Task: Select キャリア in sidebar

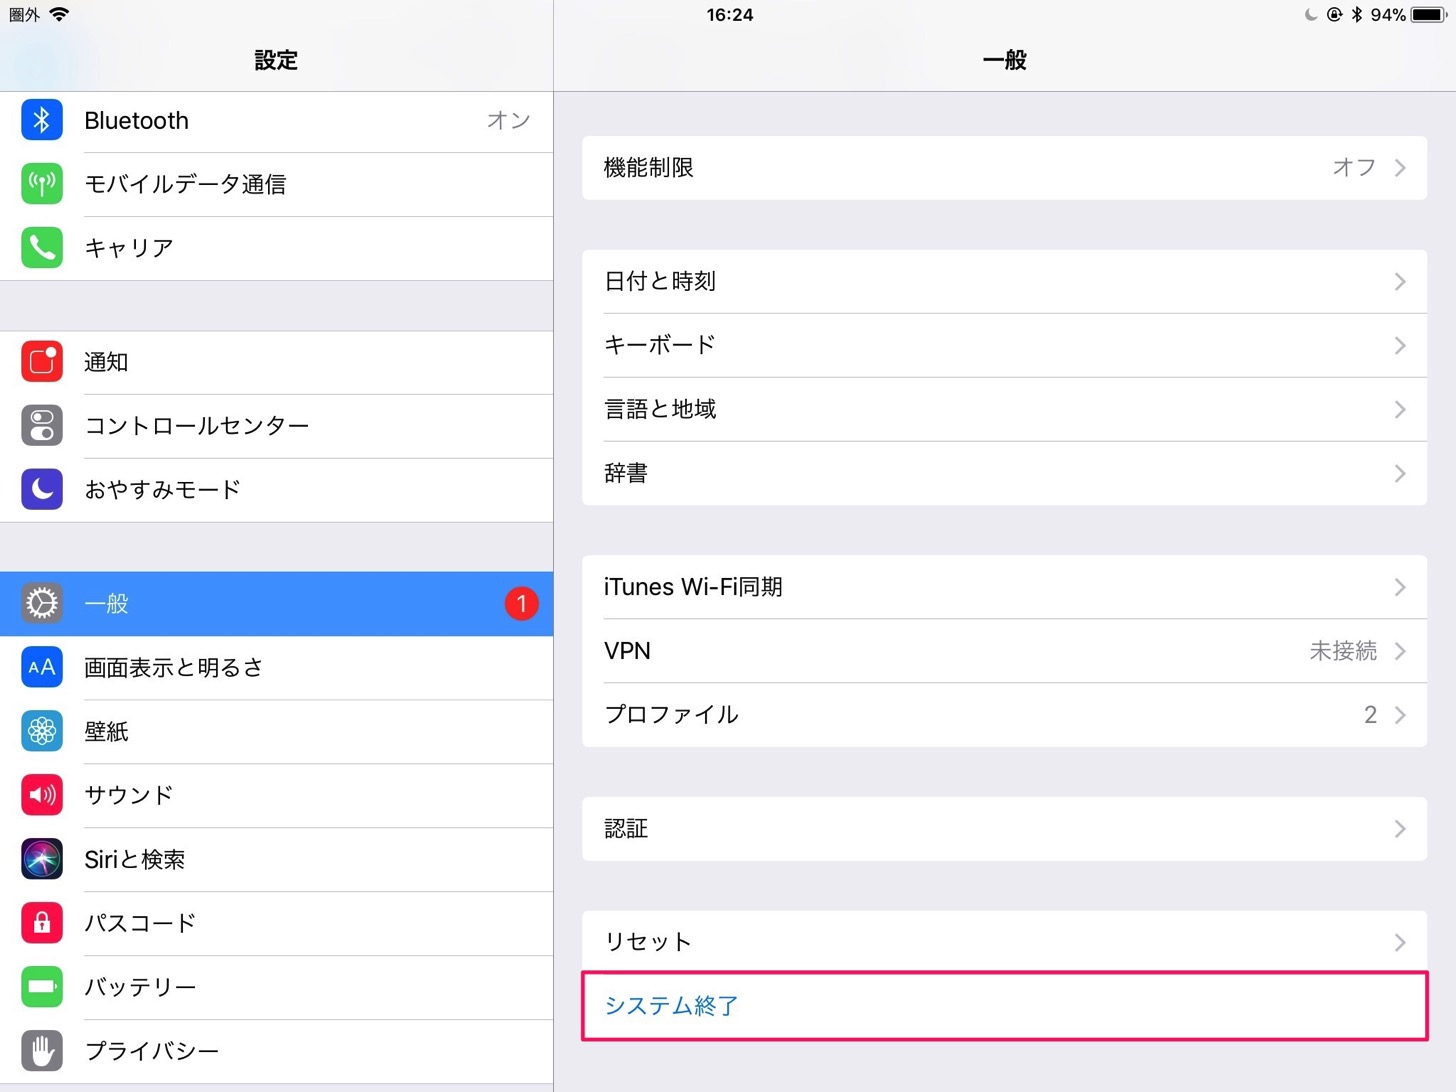Action: point(276,248)
